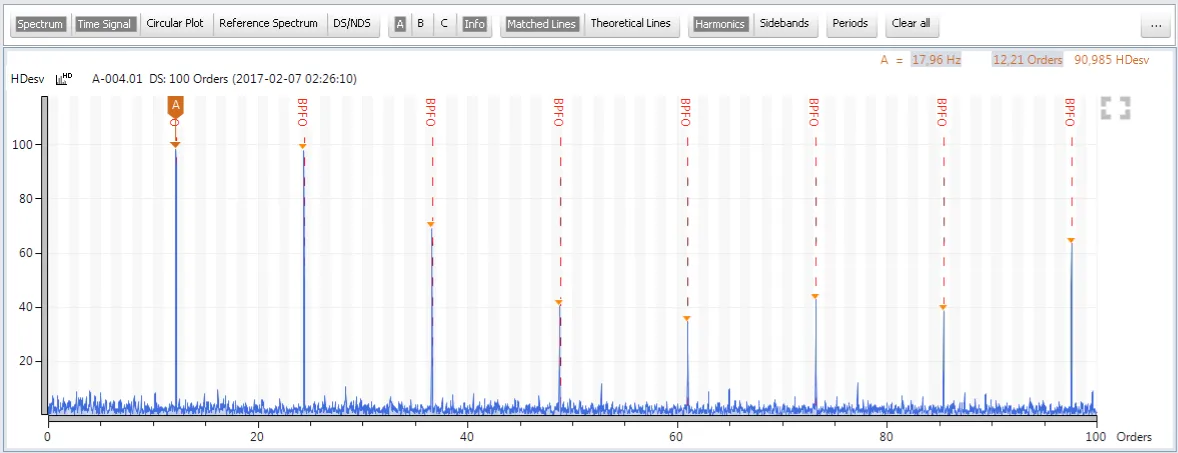This screenshot has height=453, width=1178.
Task: Select cursor C button
Action: pos(444,23)
